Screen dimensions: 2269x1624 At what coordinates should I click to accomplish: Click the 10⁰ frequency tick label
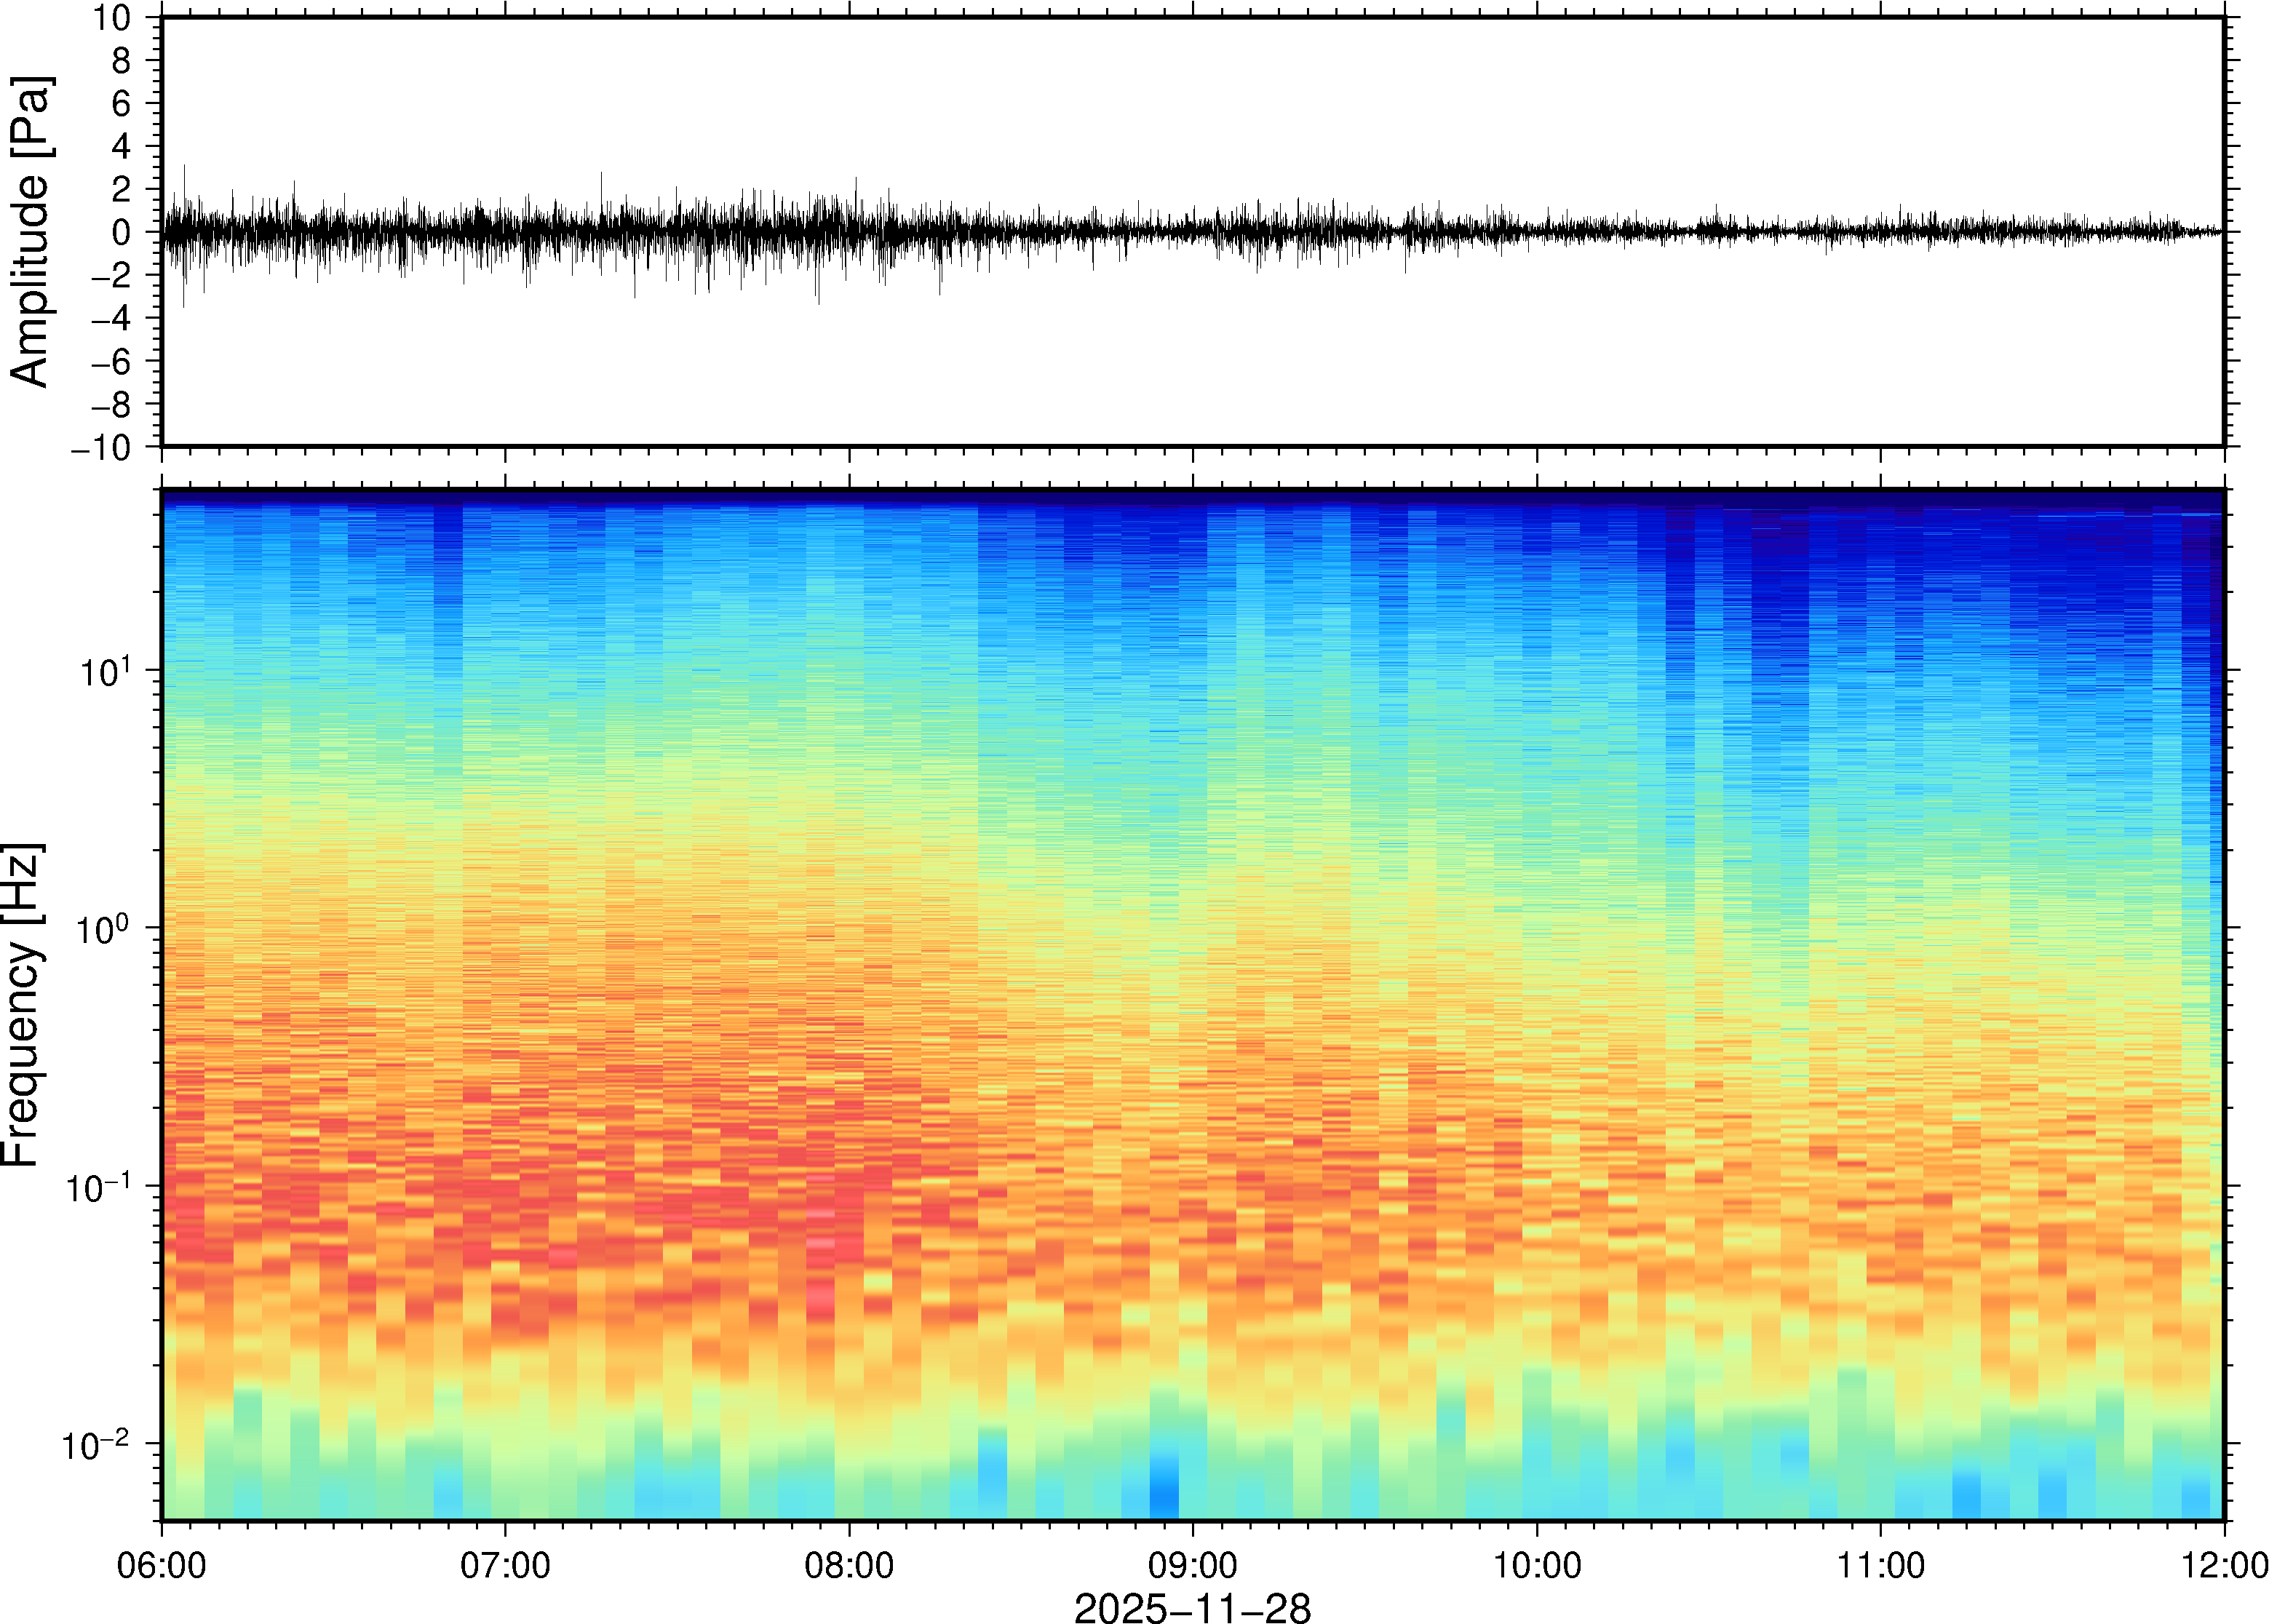point(104,929)
